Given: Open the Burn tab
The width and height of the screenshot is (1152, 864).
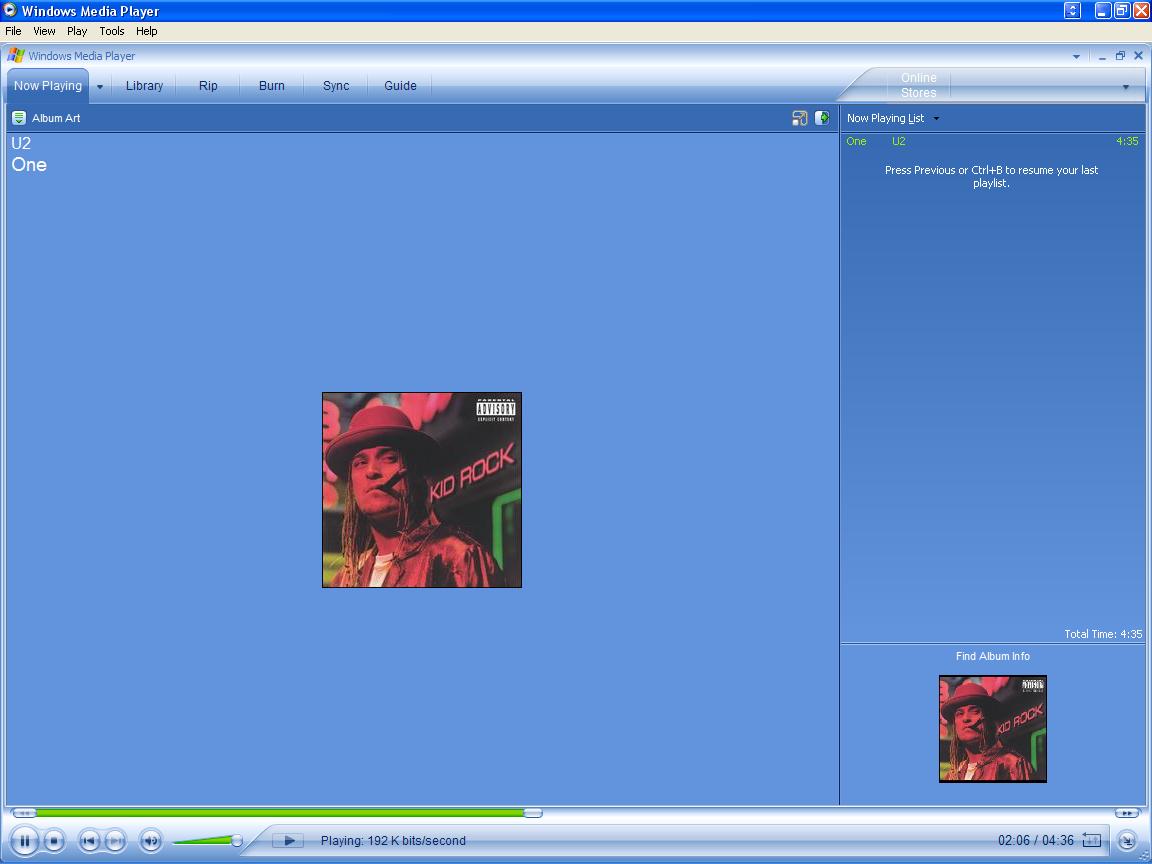Looking at the screenshot, I should pyautogui.click(x=271, y=86).
